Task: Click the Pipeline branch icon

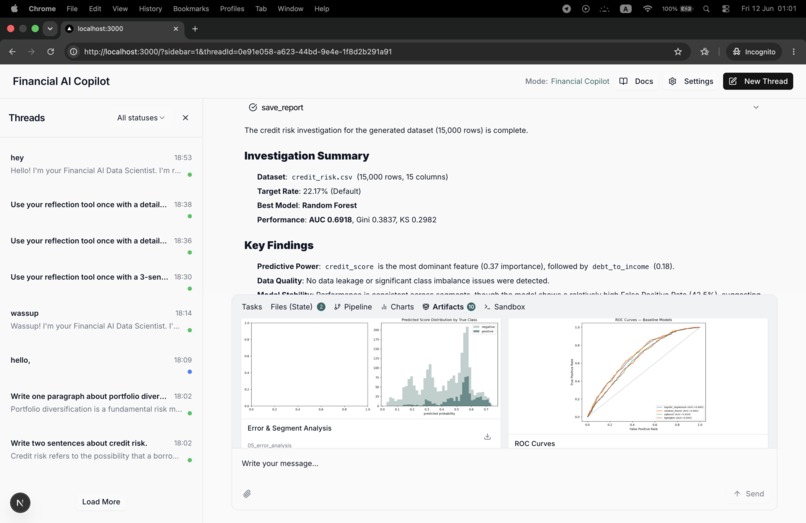Action: coord(337,307)
